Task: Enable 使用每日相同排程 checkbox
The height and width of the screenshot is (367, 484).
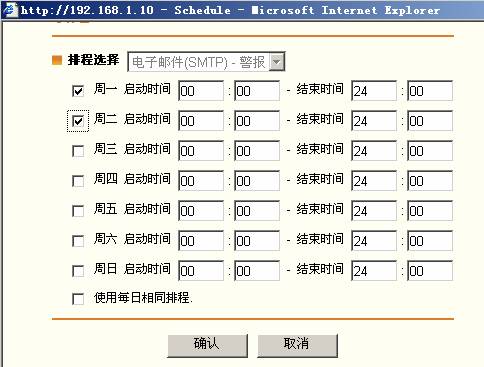Action: [x=78, y=298]
